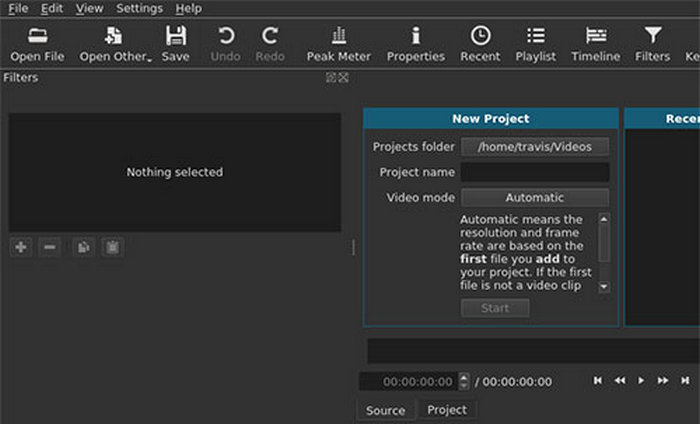This screenshot has height=424, width=700.
Task: Click the Open File toolbar icon
Action: click(x=38, y=44)
